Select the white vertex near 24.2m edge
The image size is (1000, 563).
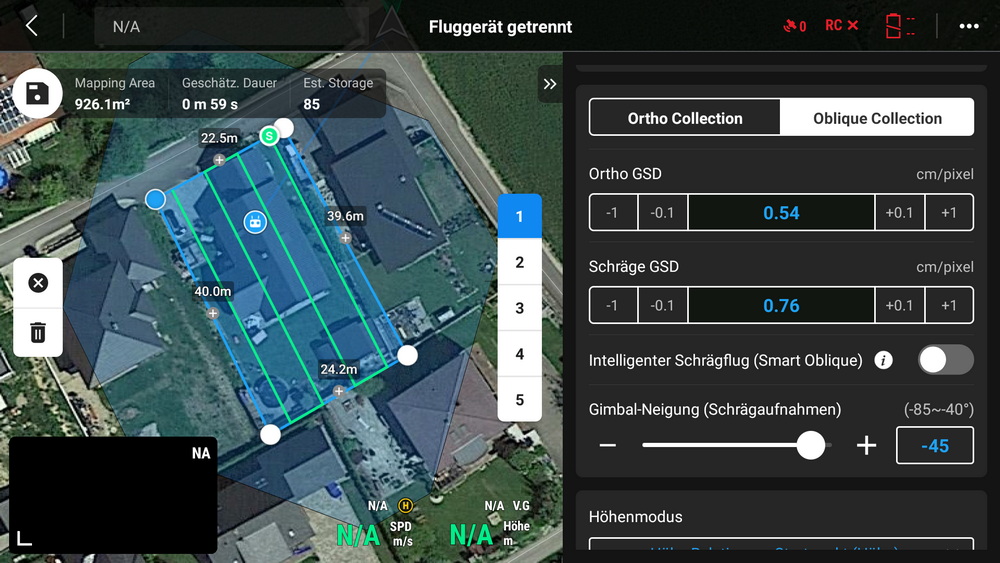[x=408, y=355]
